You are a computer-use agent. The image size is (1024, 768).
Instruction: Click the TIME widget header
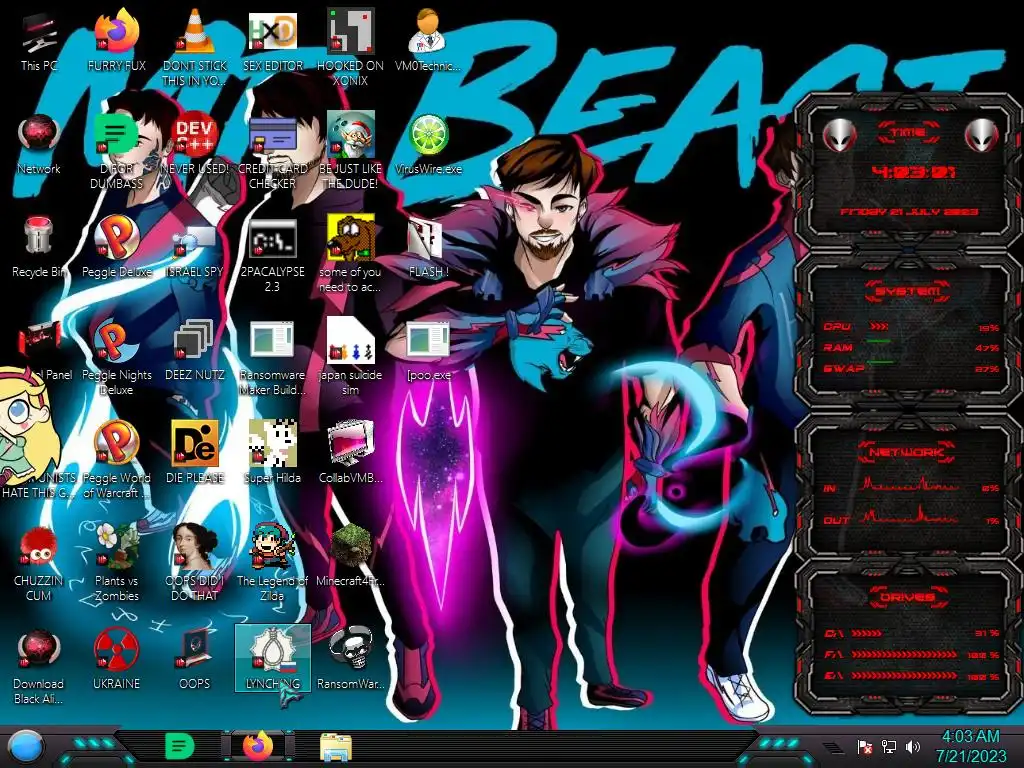[908, 132]
